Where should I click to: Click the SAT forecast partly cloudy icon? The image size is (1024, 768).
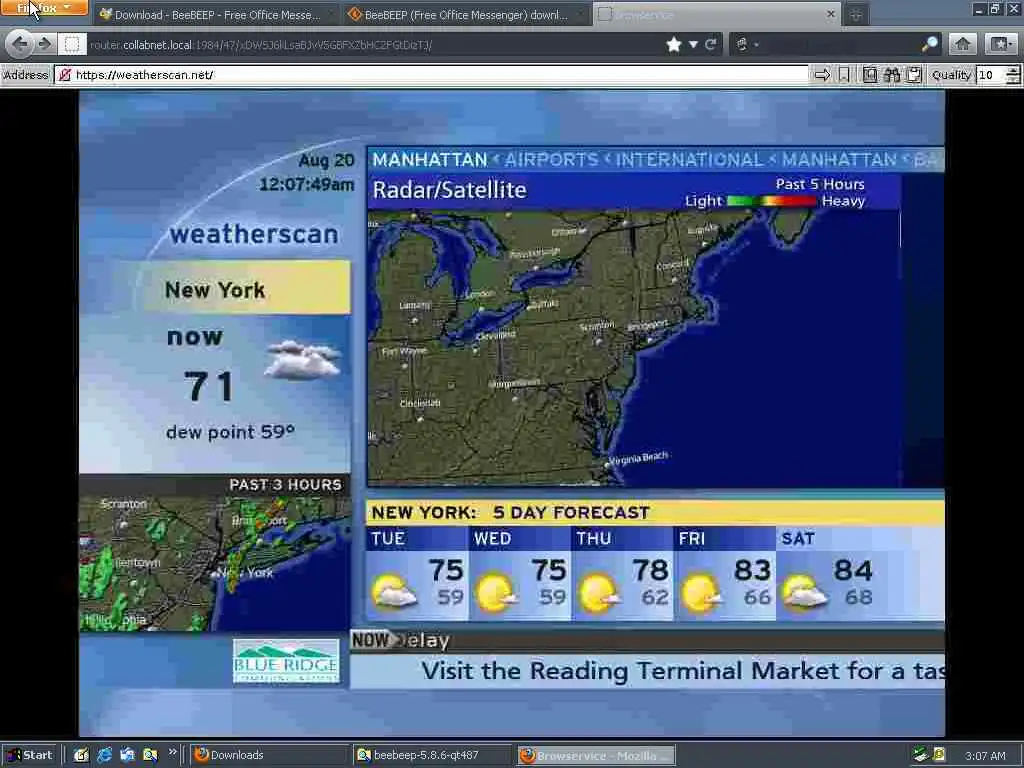pyautogui.click(x=804, y=592)
